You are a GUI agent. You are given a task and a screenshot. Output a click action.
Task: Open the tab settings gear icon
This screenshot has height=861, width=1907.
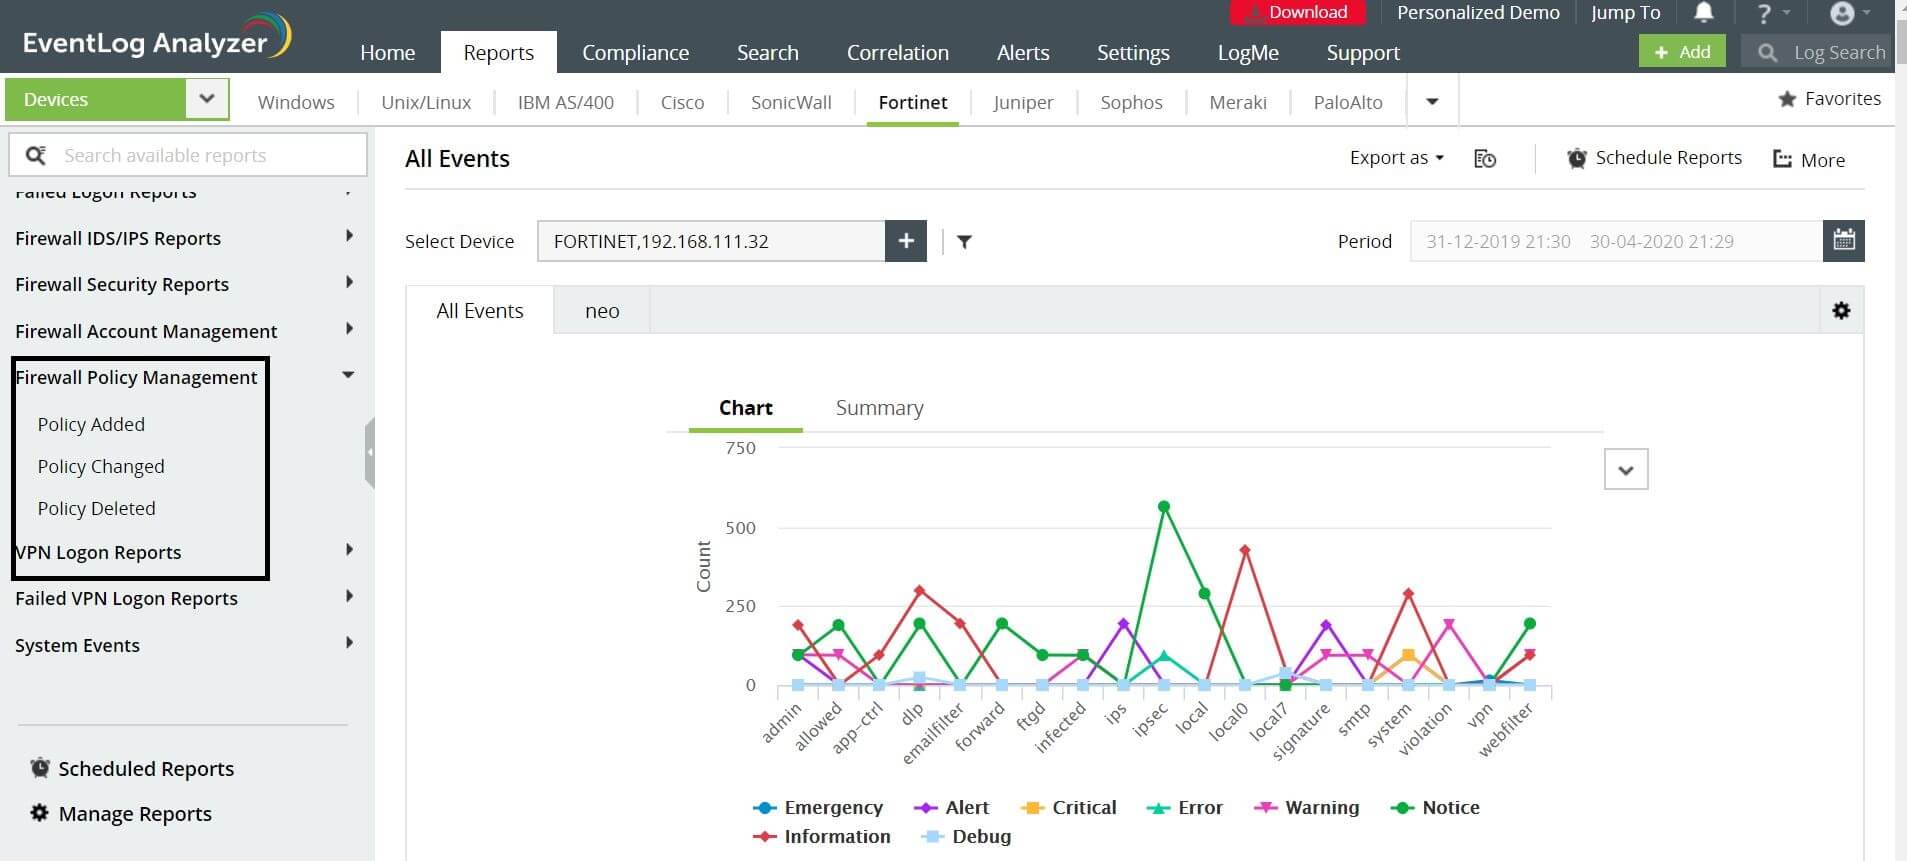pyautogui.click(x=1841, y=310)
